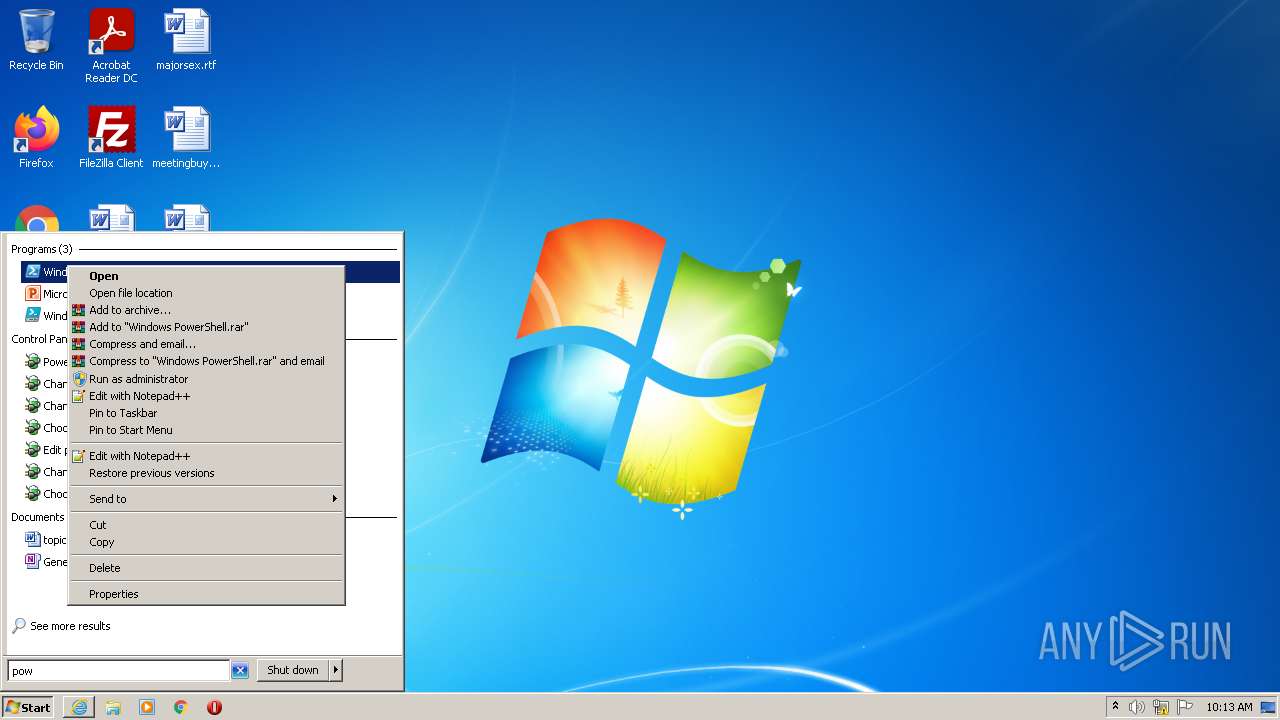Click Edit with Notepad++ above Restore previous versions
Viewport: 1280px width, 720px height.
point(206,456)
